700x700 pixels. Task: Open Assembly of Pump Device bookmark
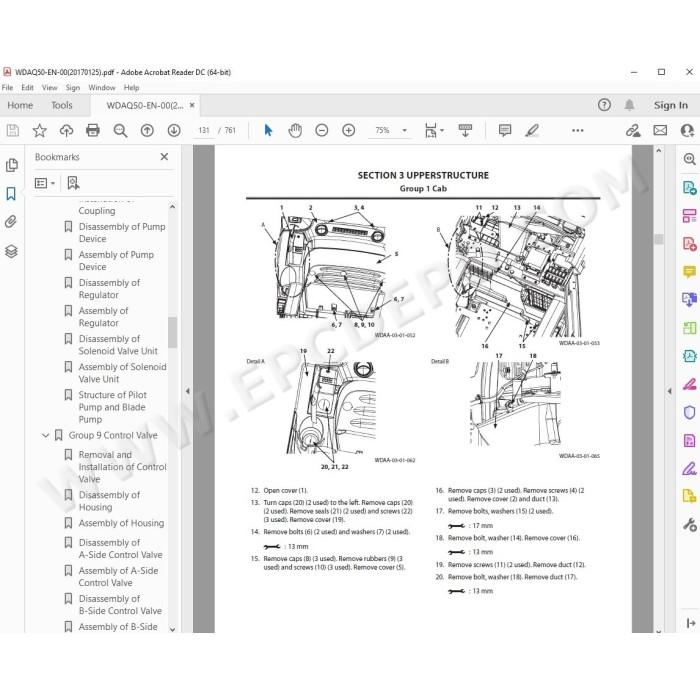116,261
